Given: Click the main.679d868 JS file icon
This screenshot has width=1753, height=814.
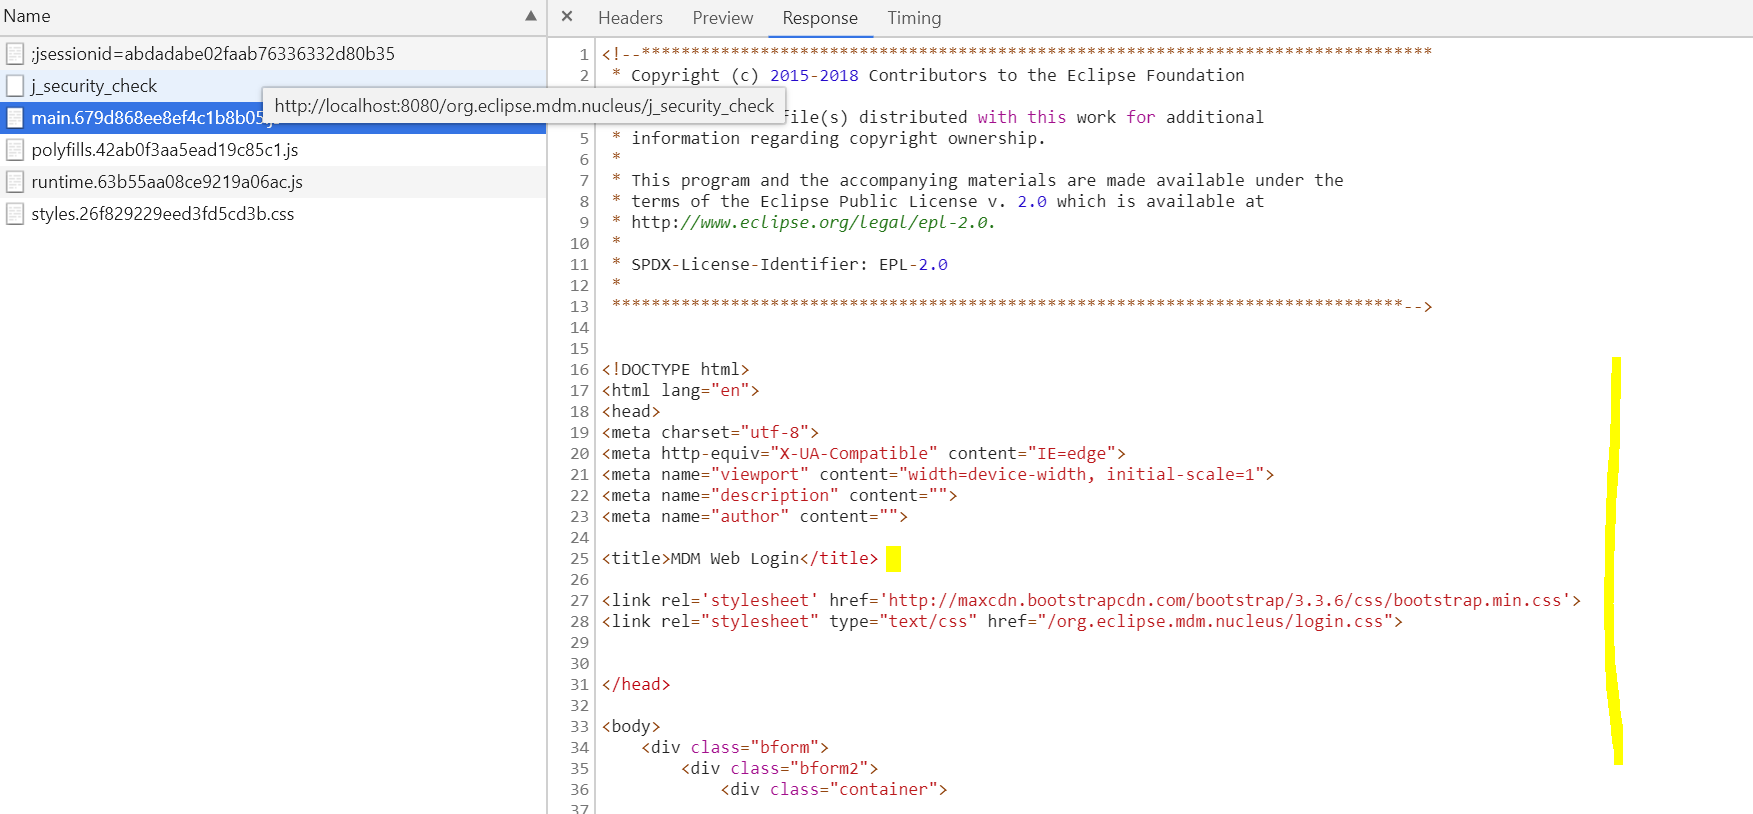Looking at the screenshot, I should pyautogui.click(x=15, y=118).
